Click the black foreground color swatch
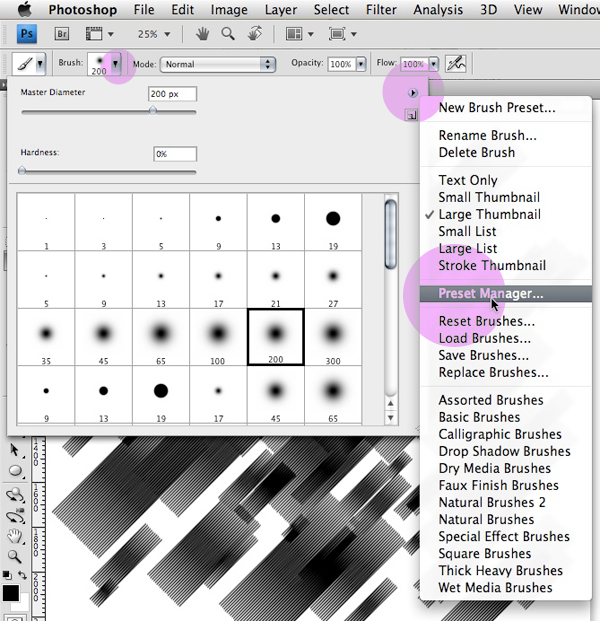Image resolution: width=600 pixels, height=621 pixels. pos(11,593)
